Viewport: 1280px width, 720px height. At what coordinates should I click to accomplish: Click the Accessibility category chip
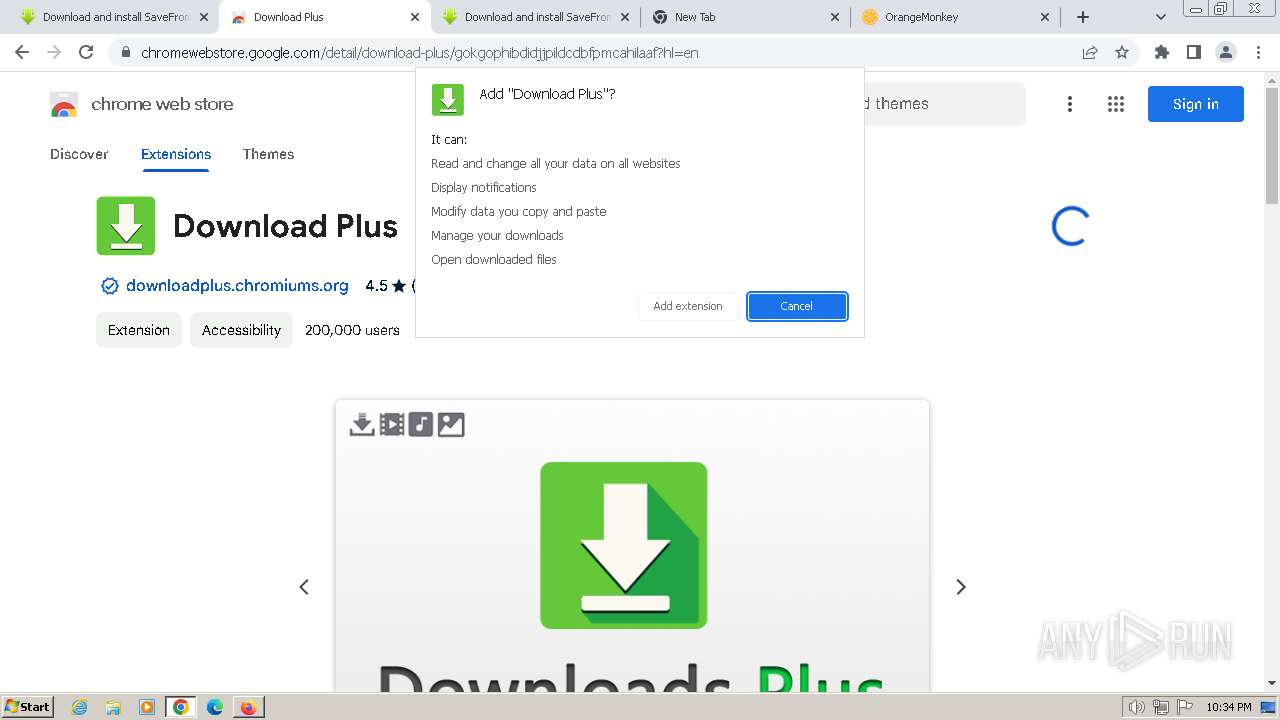click(241, 330)
